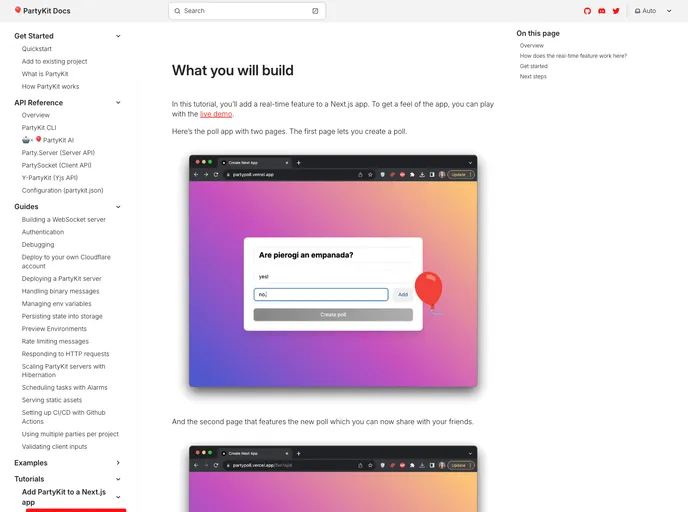Jump to How does the real-time feature work here?
Viewport: 688px width, 512px height.
(573, 56)
